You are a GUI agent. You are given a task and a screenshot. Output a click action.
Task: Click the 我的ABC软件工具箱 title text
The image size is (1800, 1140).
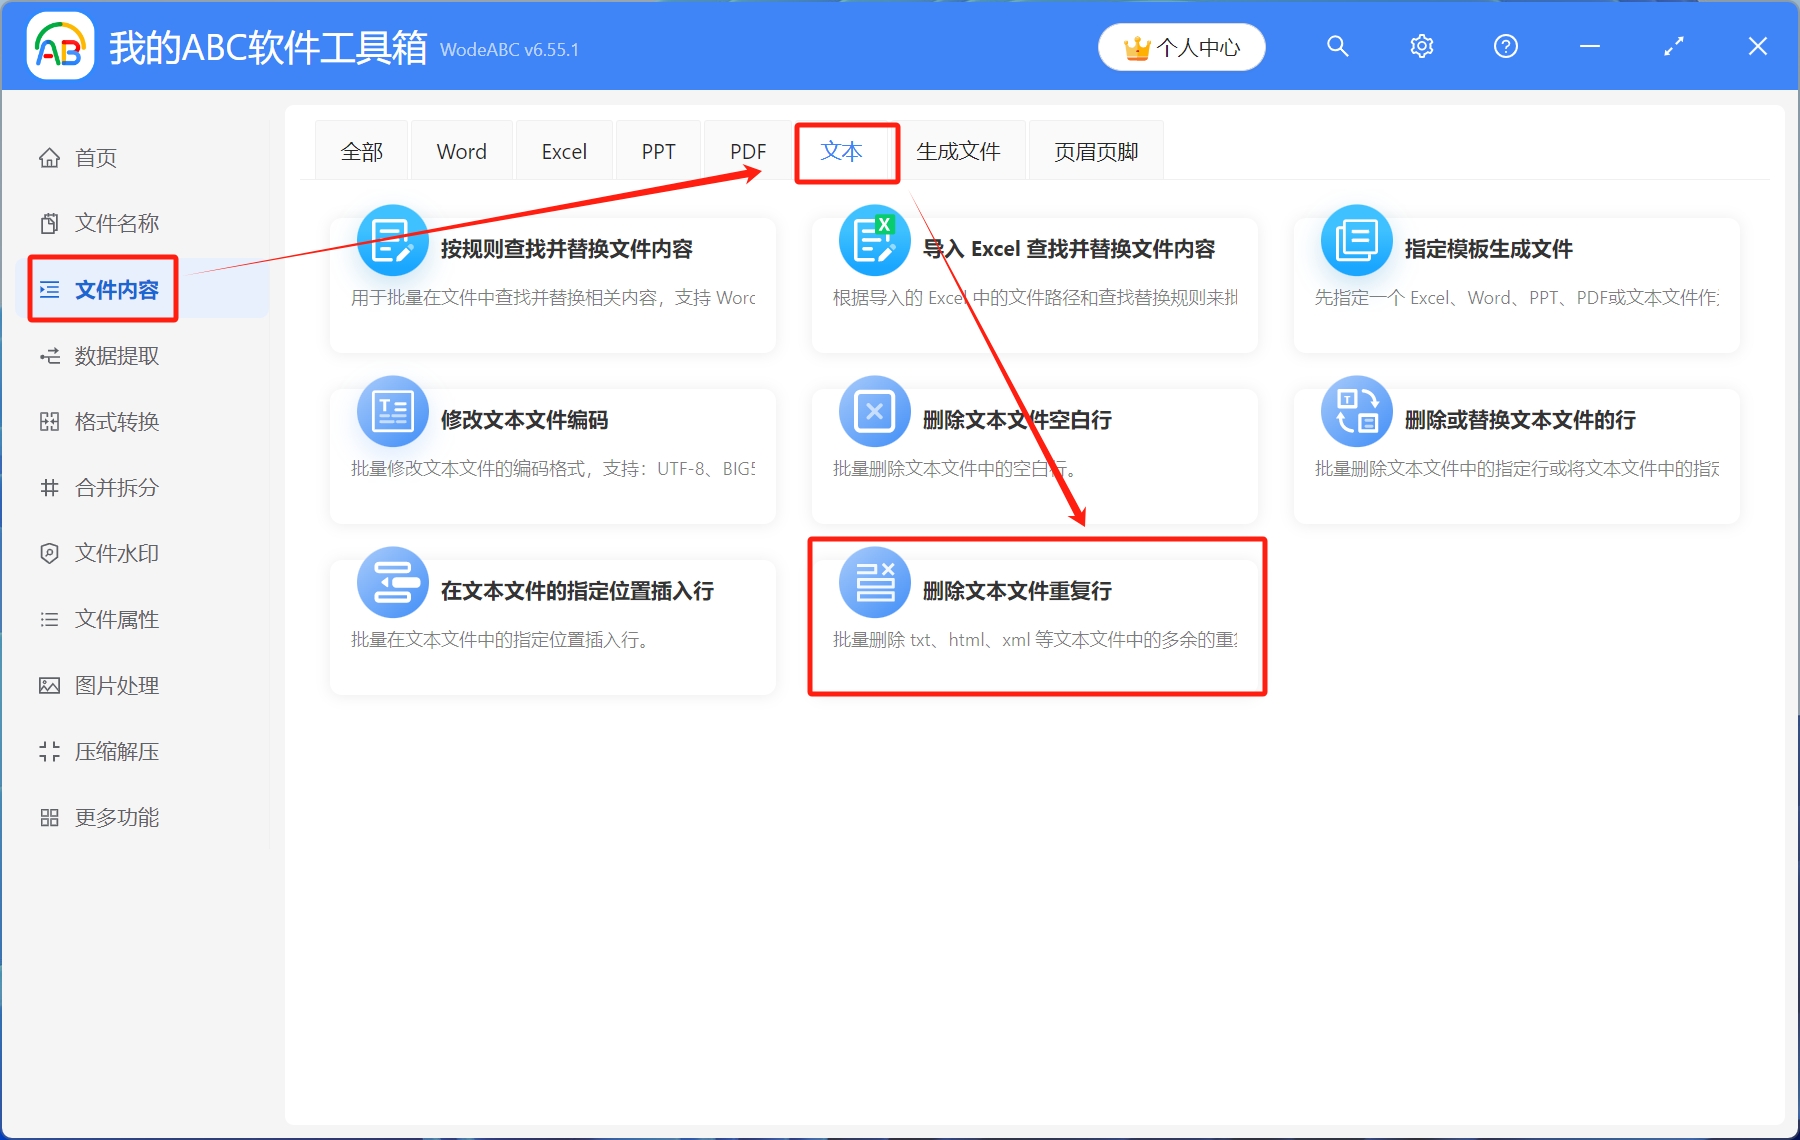pos(268,47)
